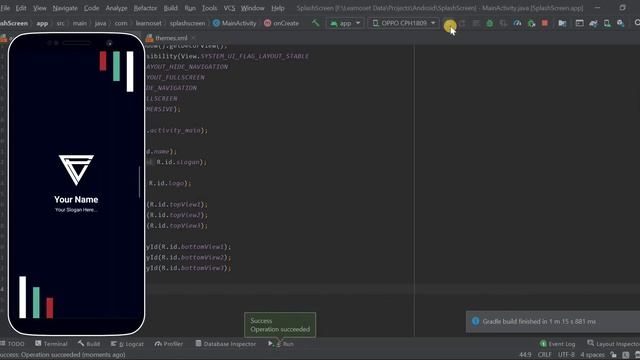
Task: Click Attach Debugger to Android Process icon
Action: [531, 24]
